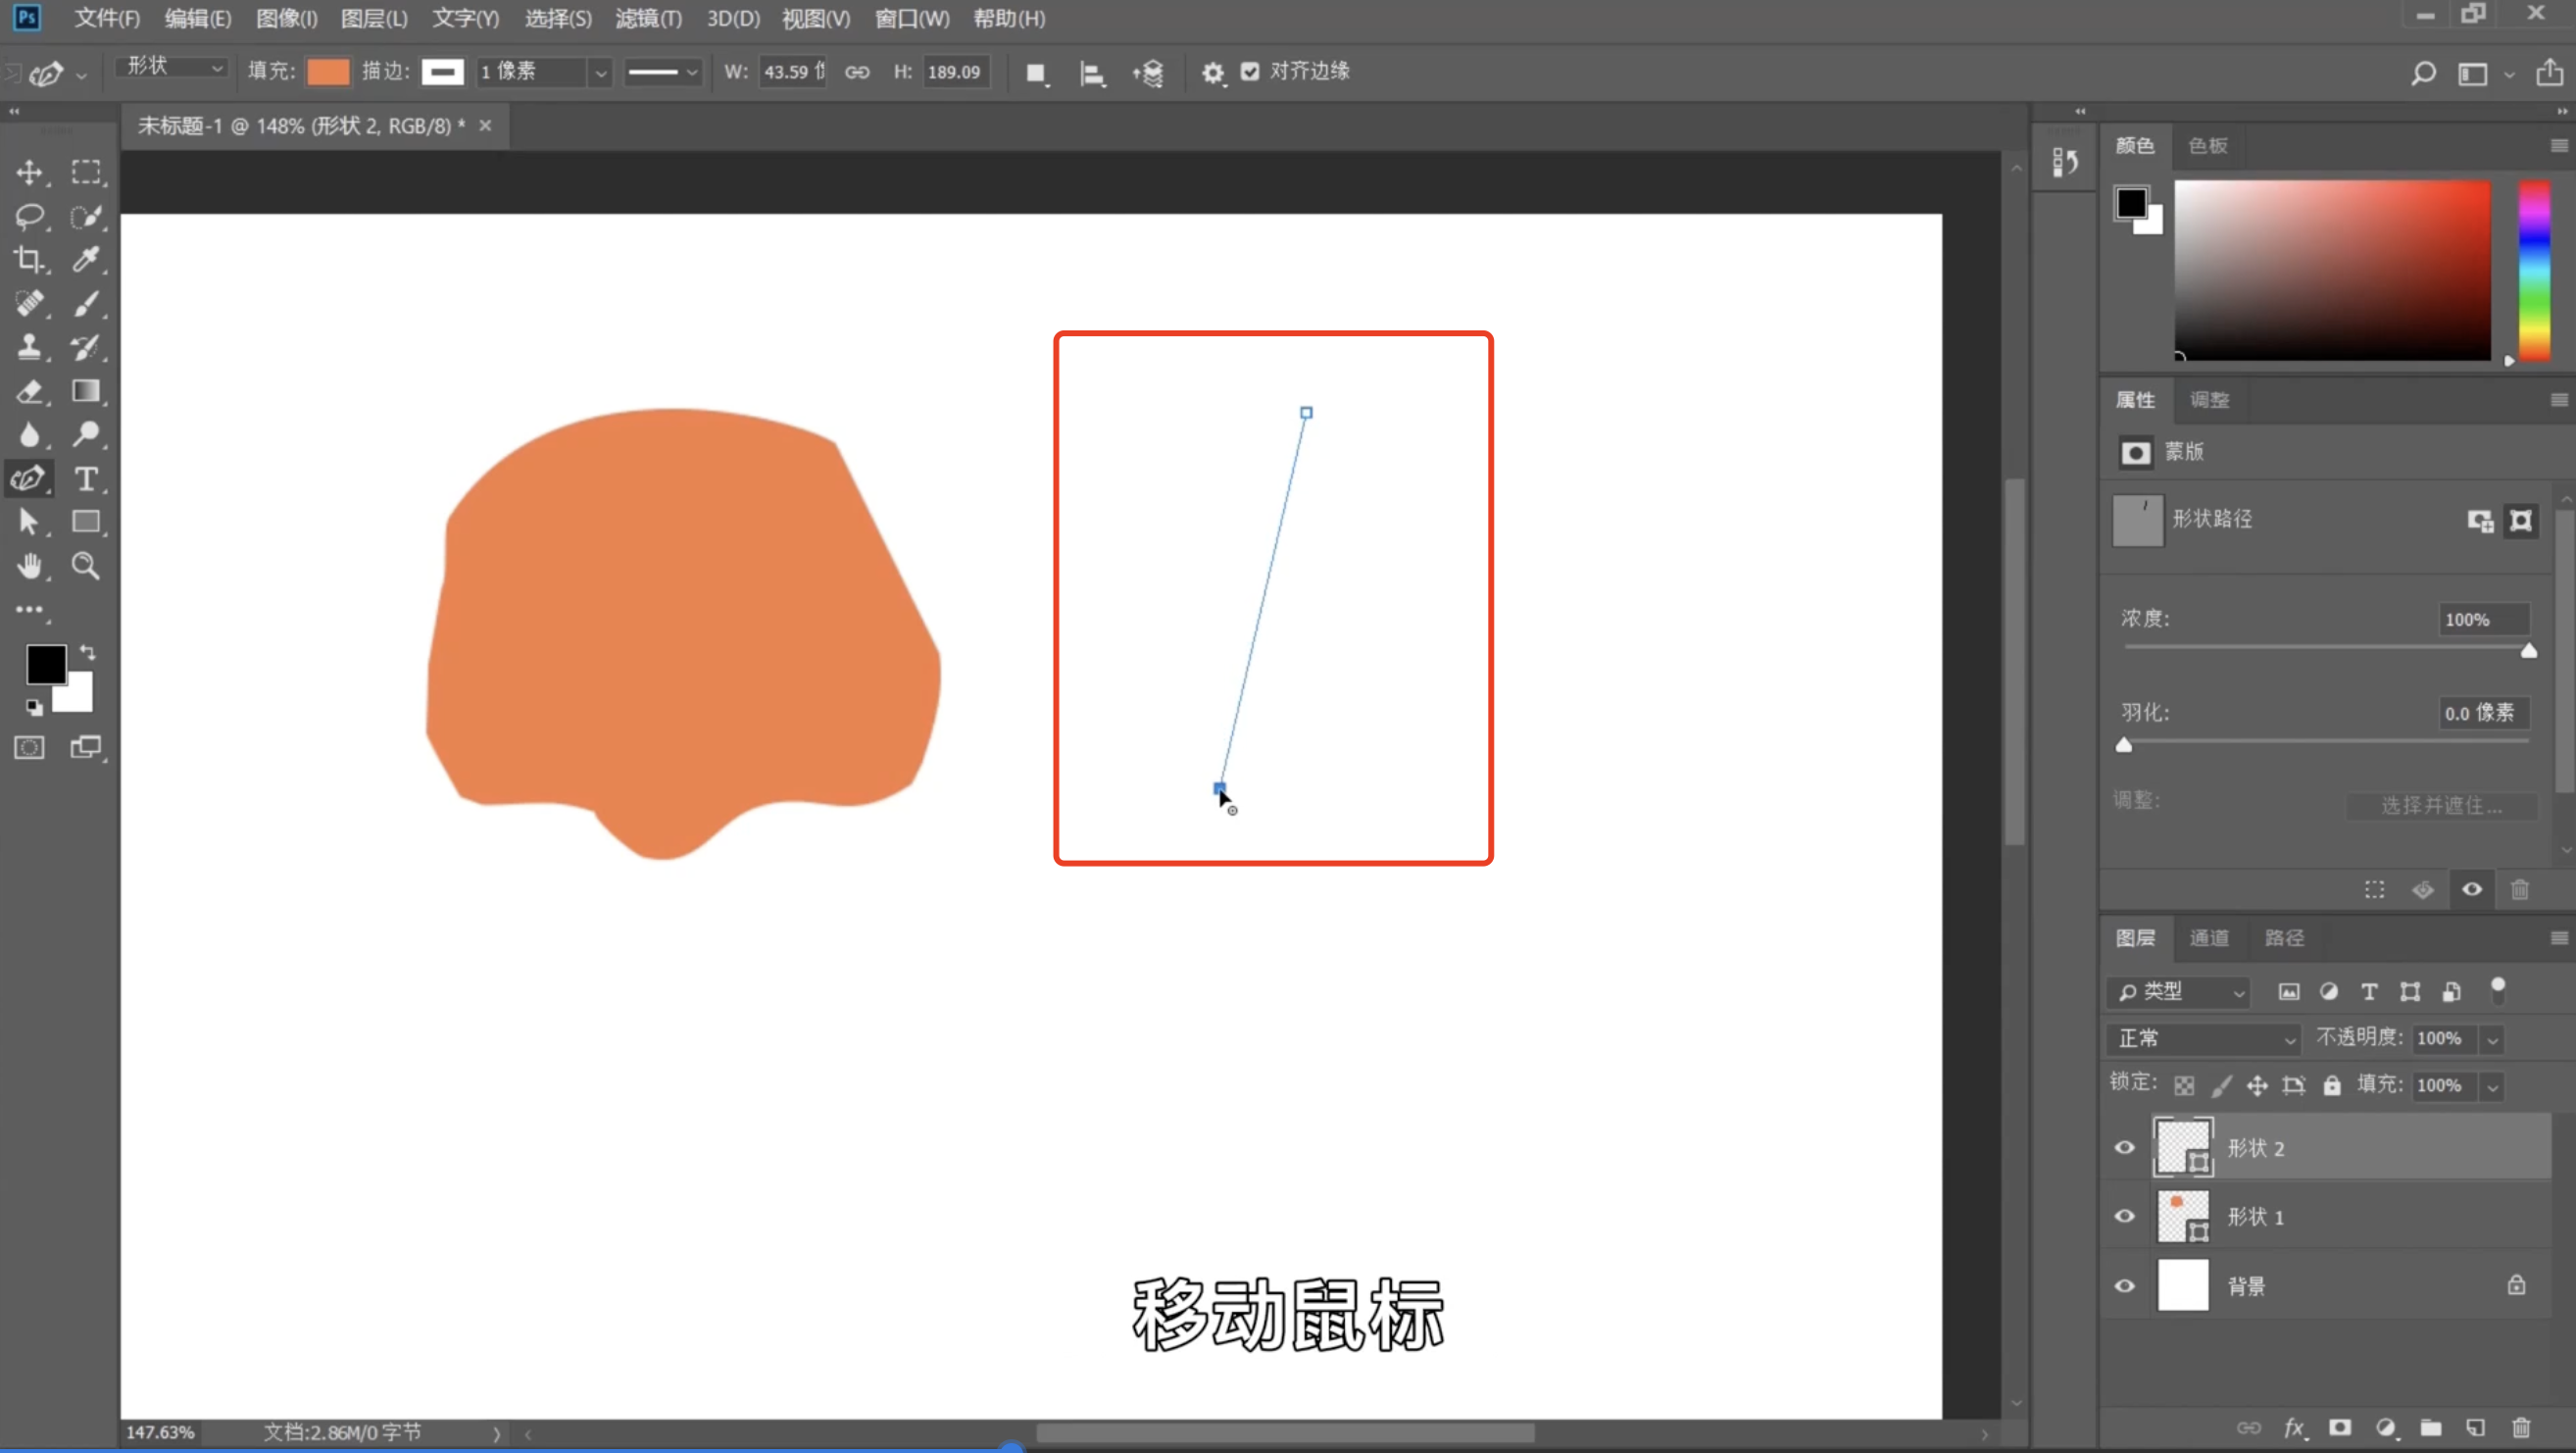Click the path alignment icon in options bar

(x=1091, y=73)
